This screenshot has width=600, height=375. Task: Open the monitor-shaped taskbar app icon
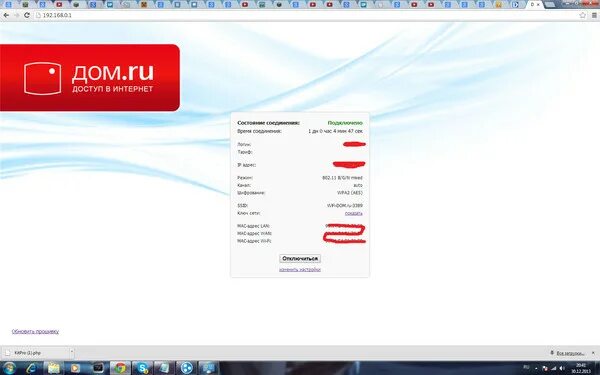coord(209,368)
